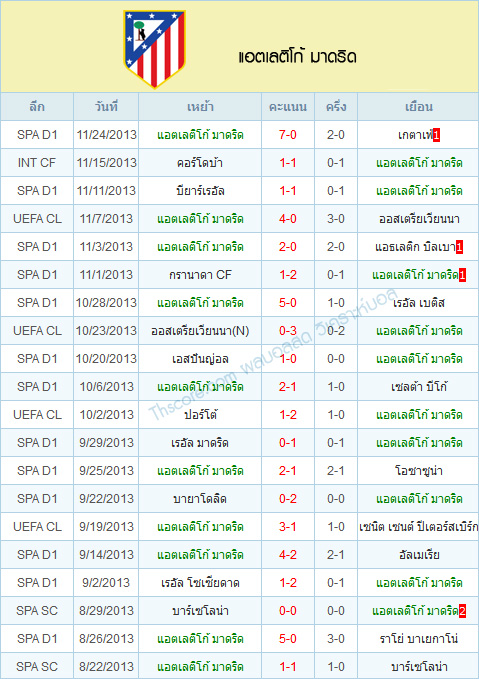Click the 7-0 score on 11/24/2013
479x679 pixels.
(288, 135)
